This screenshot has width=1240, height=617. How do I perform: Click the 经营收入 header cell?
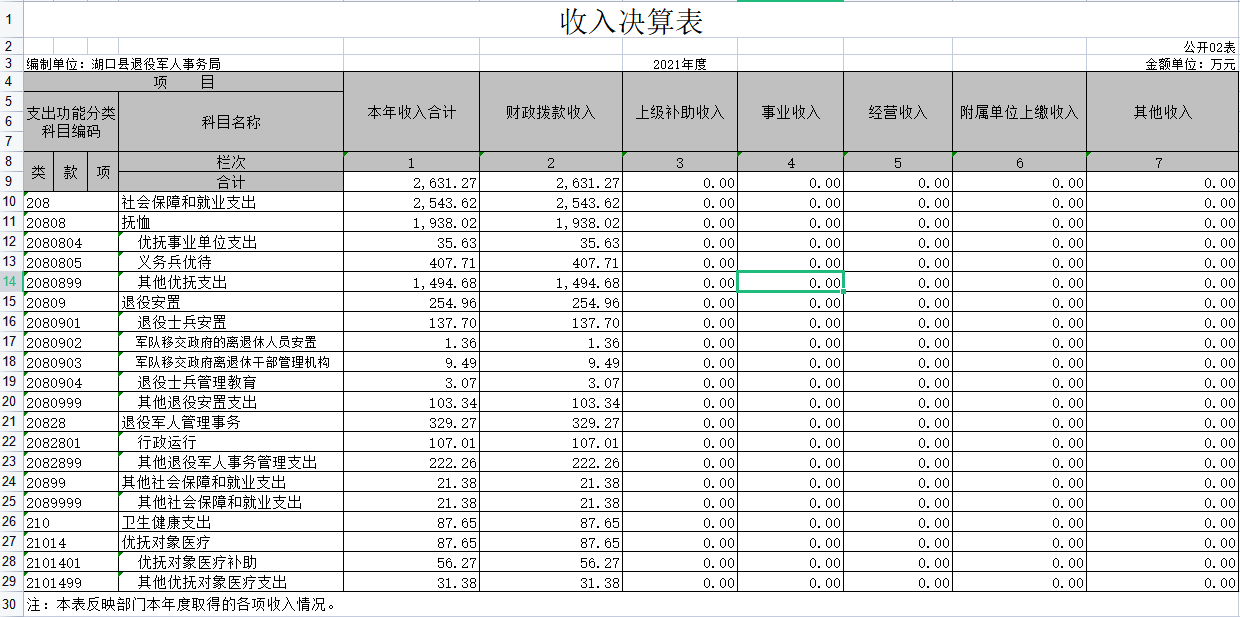897,112
